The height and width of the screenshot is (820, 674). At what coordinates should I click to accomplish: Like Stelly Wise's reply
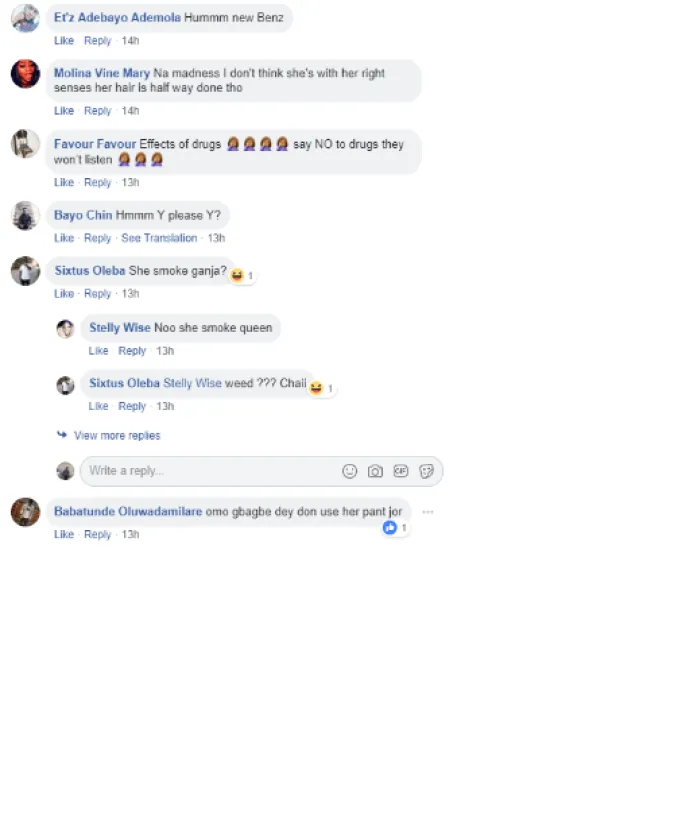(x=98, y=351)
